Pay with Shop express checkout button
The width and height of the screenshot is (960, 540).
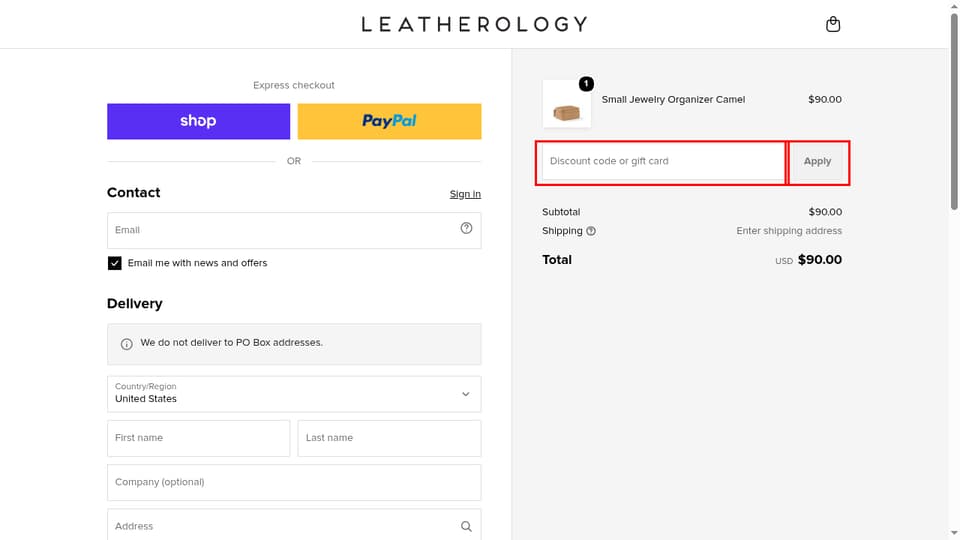[x=198, y=121]
